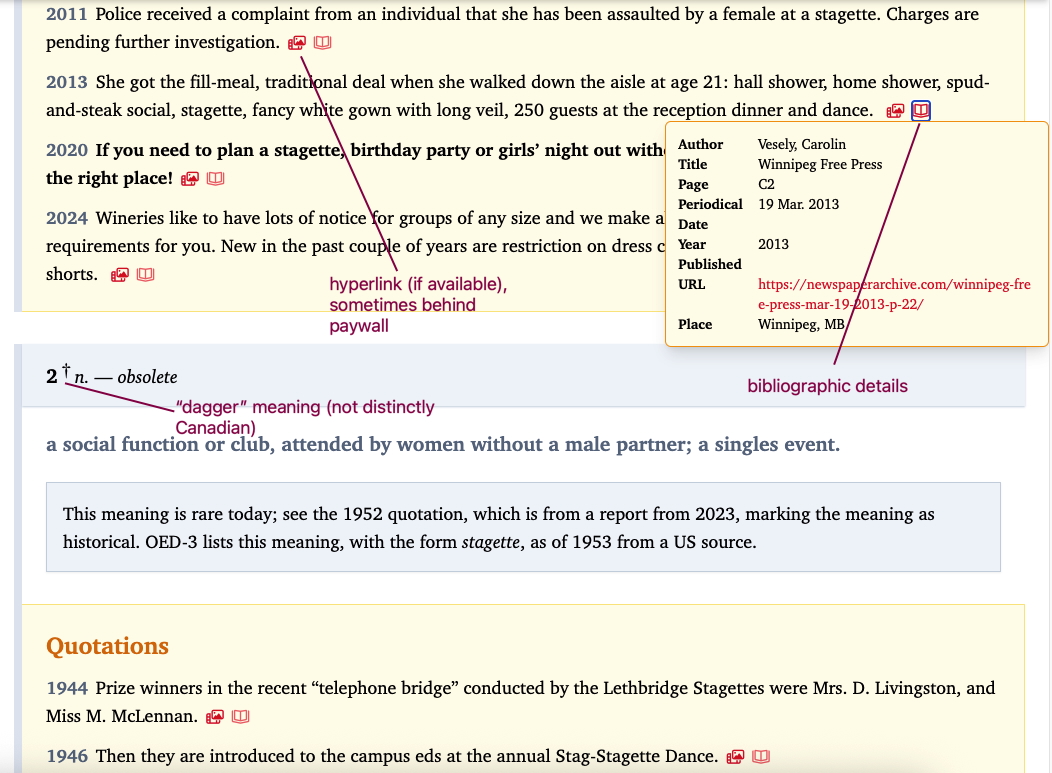Click the year 2024 quotation label
Image resolution: width=1052 pixels, height=773 pixels.
point(66,219)
